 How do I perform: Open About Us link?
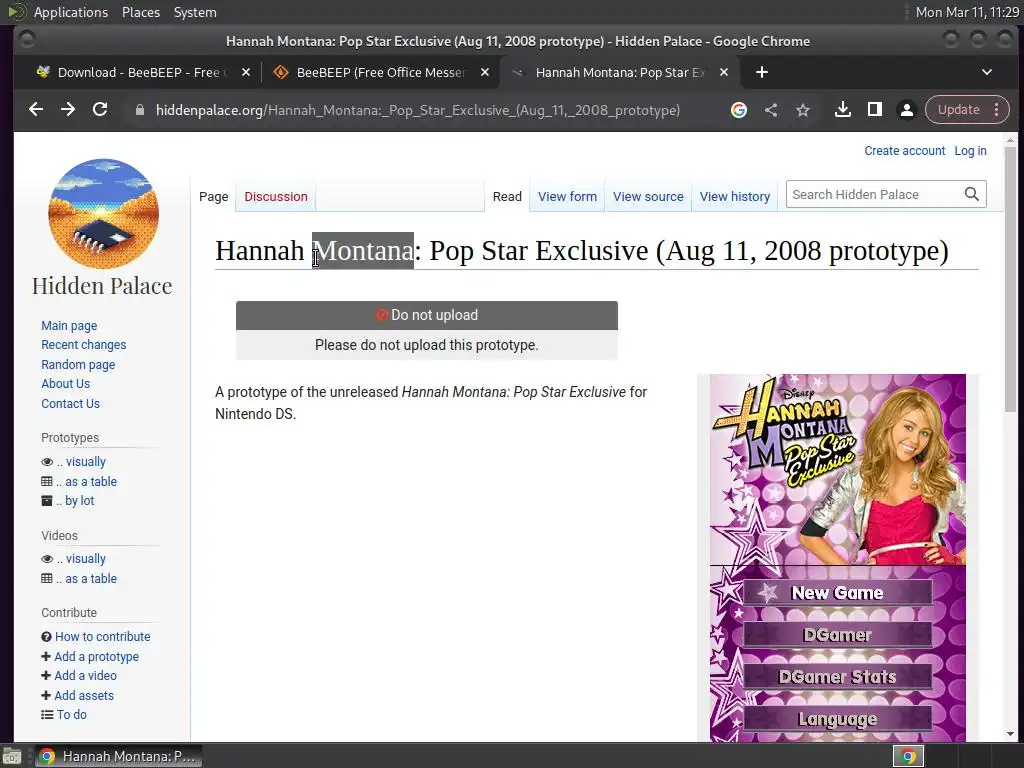[65, 383]
